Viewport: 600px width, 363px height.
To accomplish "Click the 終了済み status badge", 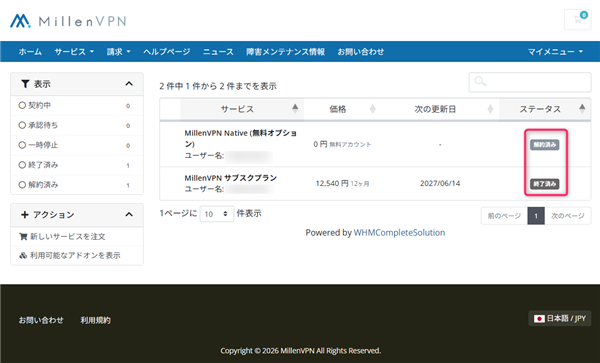I will (545, 184).
